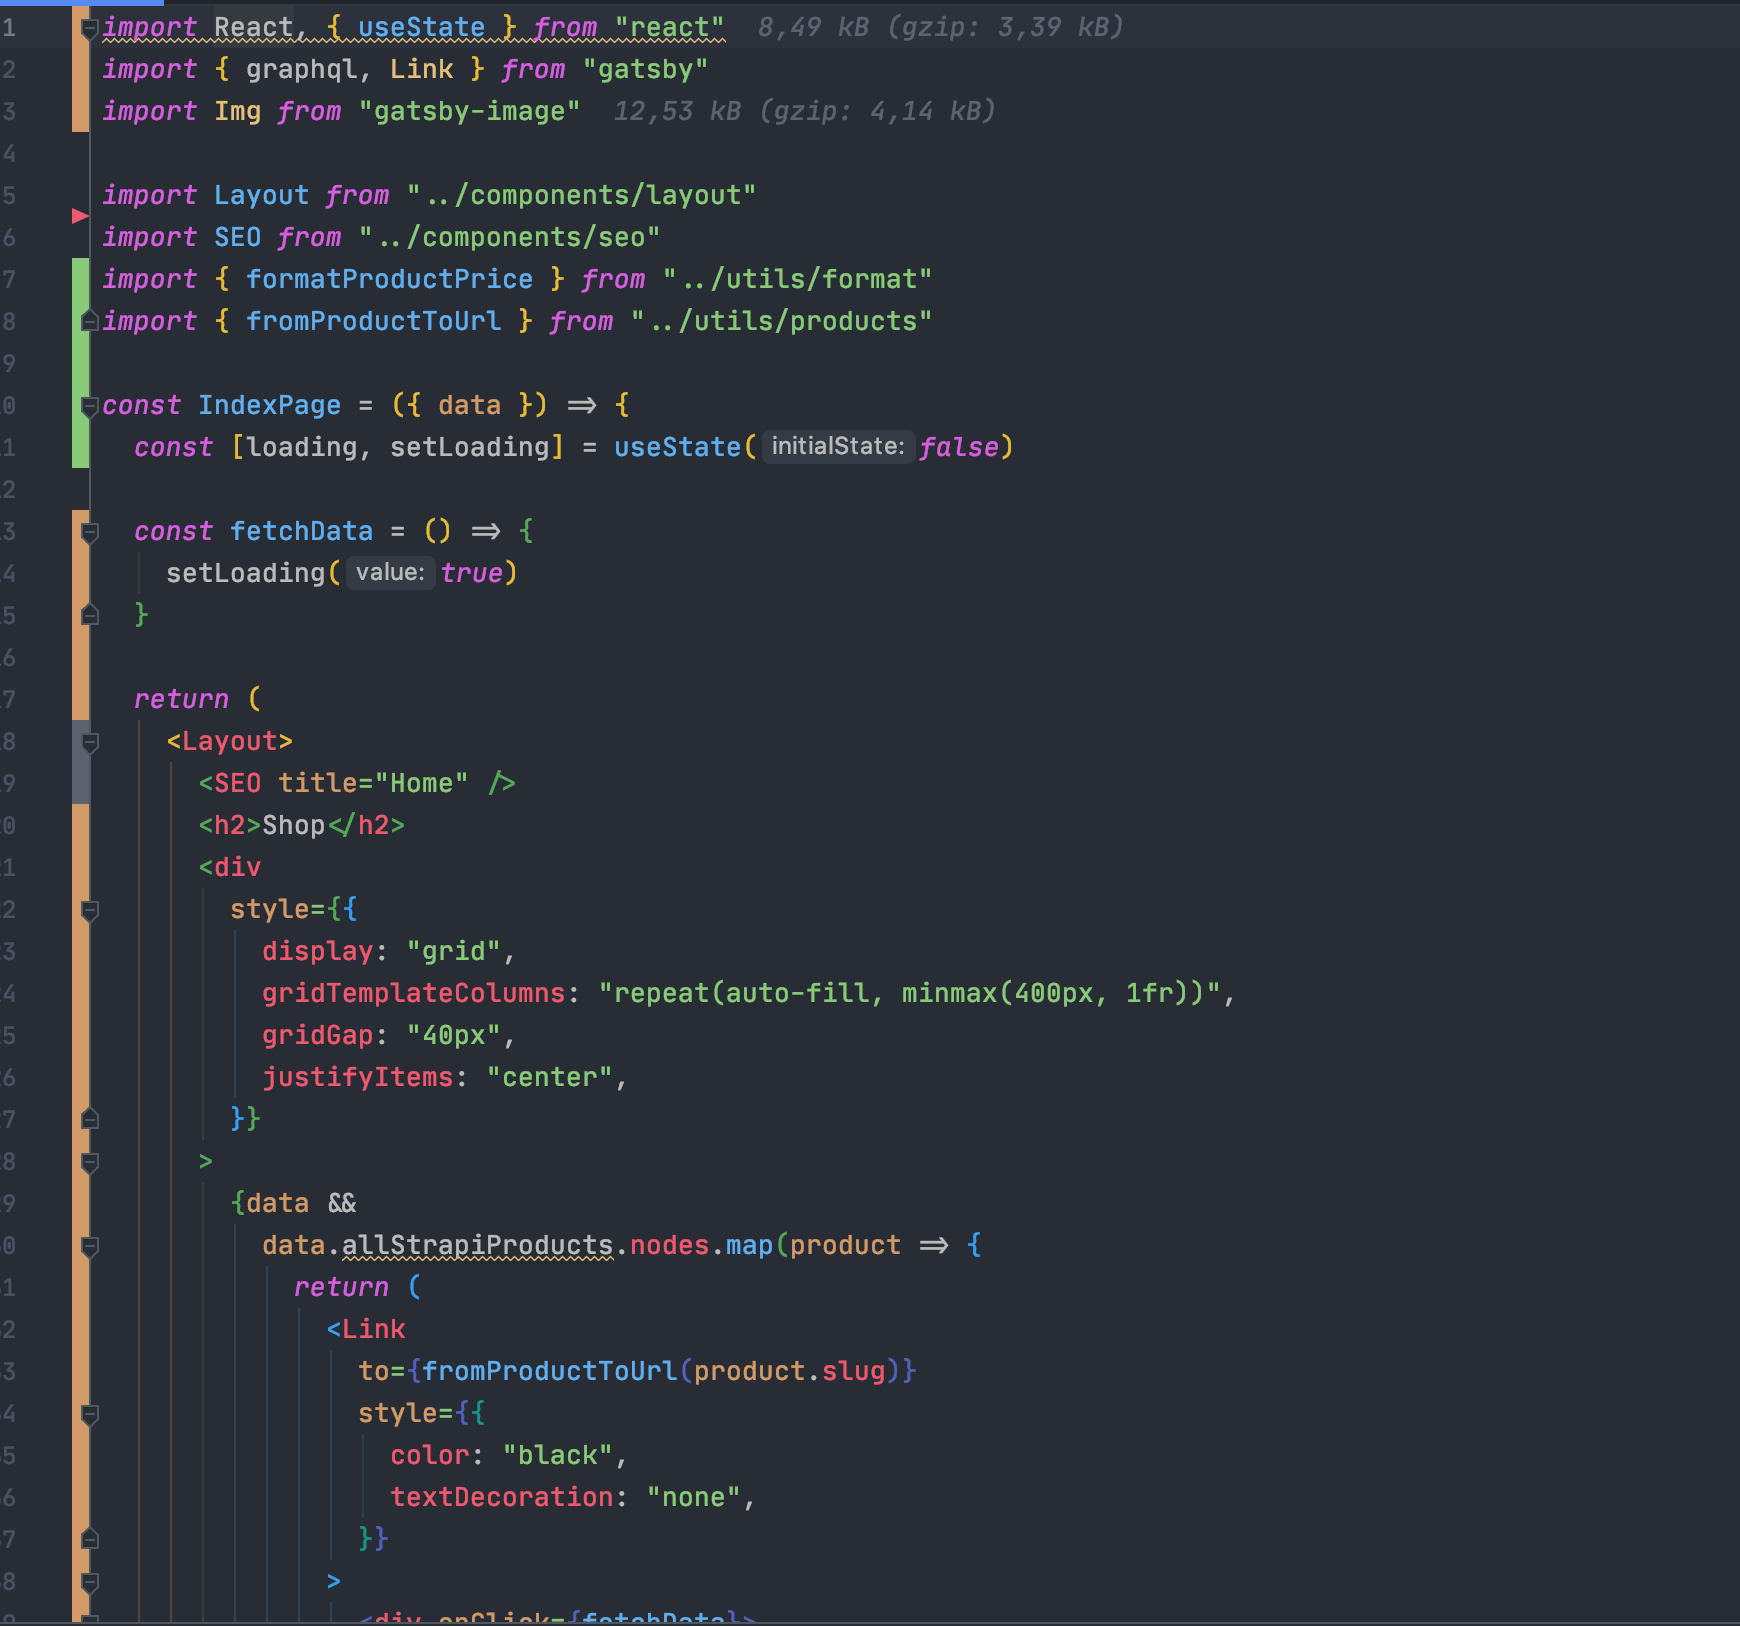Click the orange modified-lines gutter marker beside the gridGap line
This screenshot has height=1626, width=1740.
[80, 1035]
